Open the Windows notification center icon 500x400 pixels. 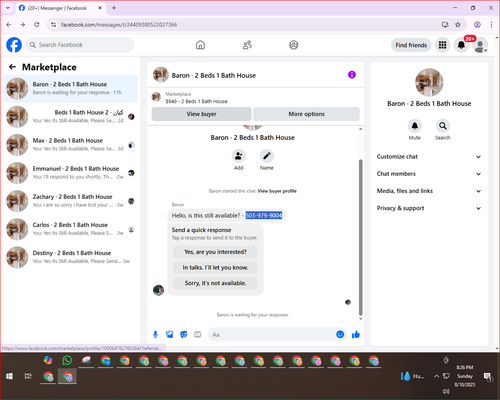point(488,376)
